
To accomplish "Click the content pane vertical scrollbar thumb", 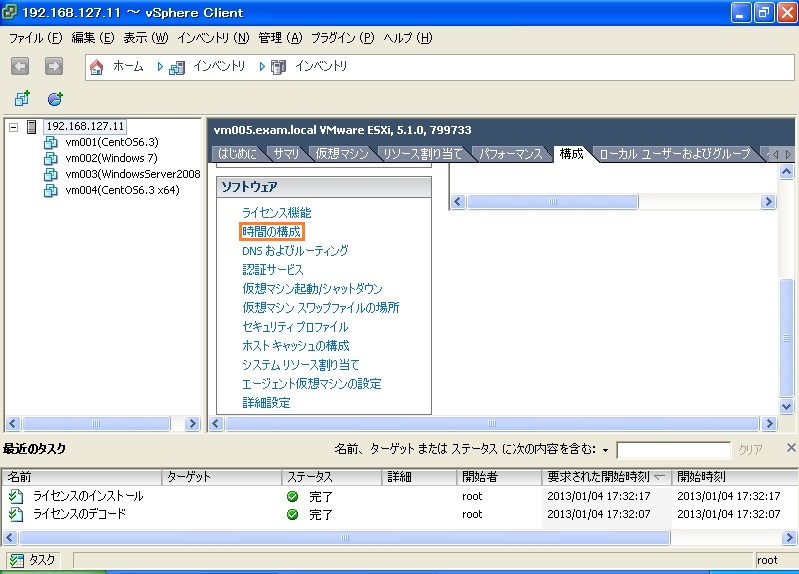I will coord(786,337).
